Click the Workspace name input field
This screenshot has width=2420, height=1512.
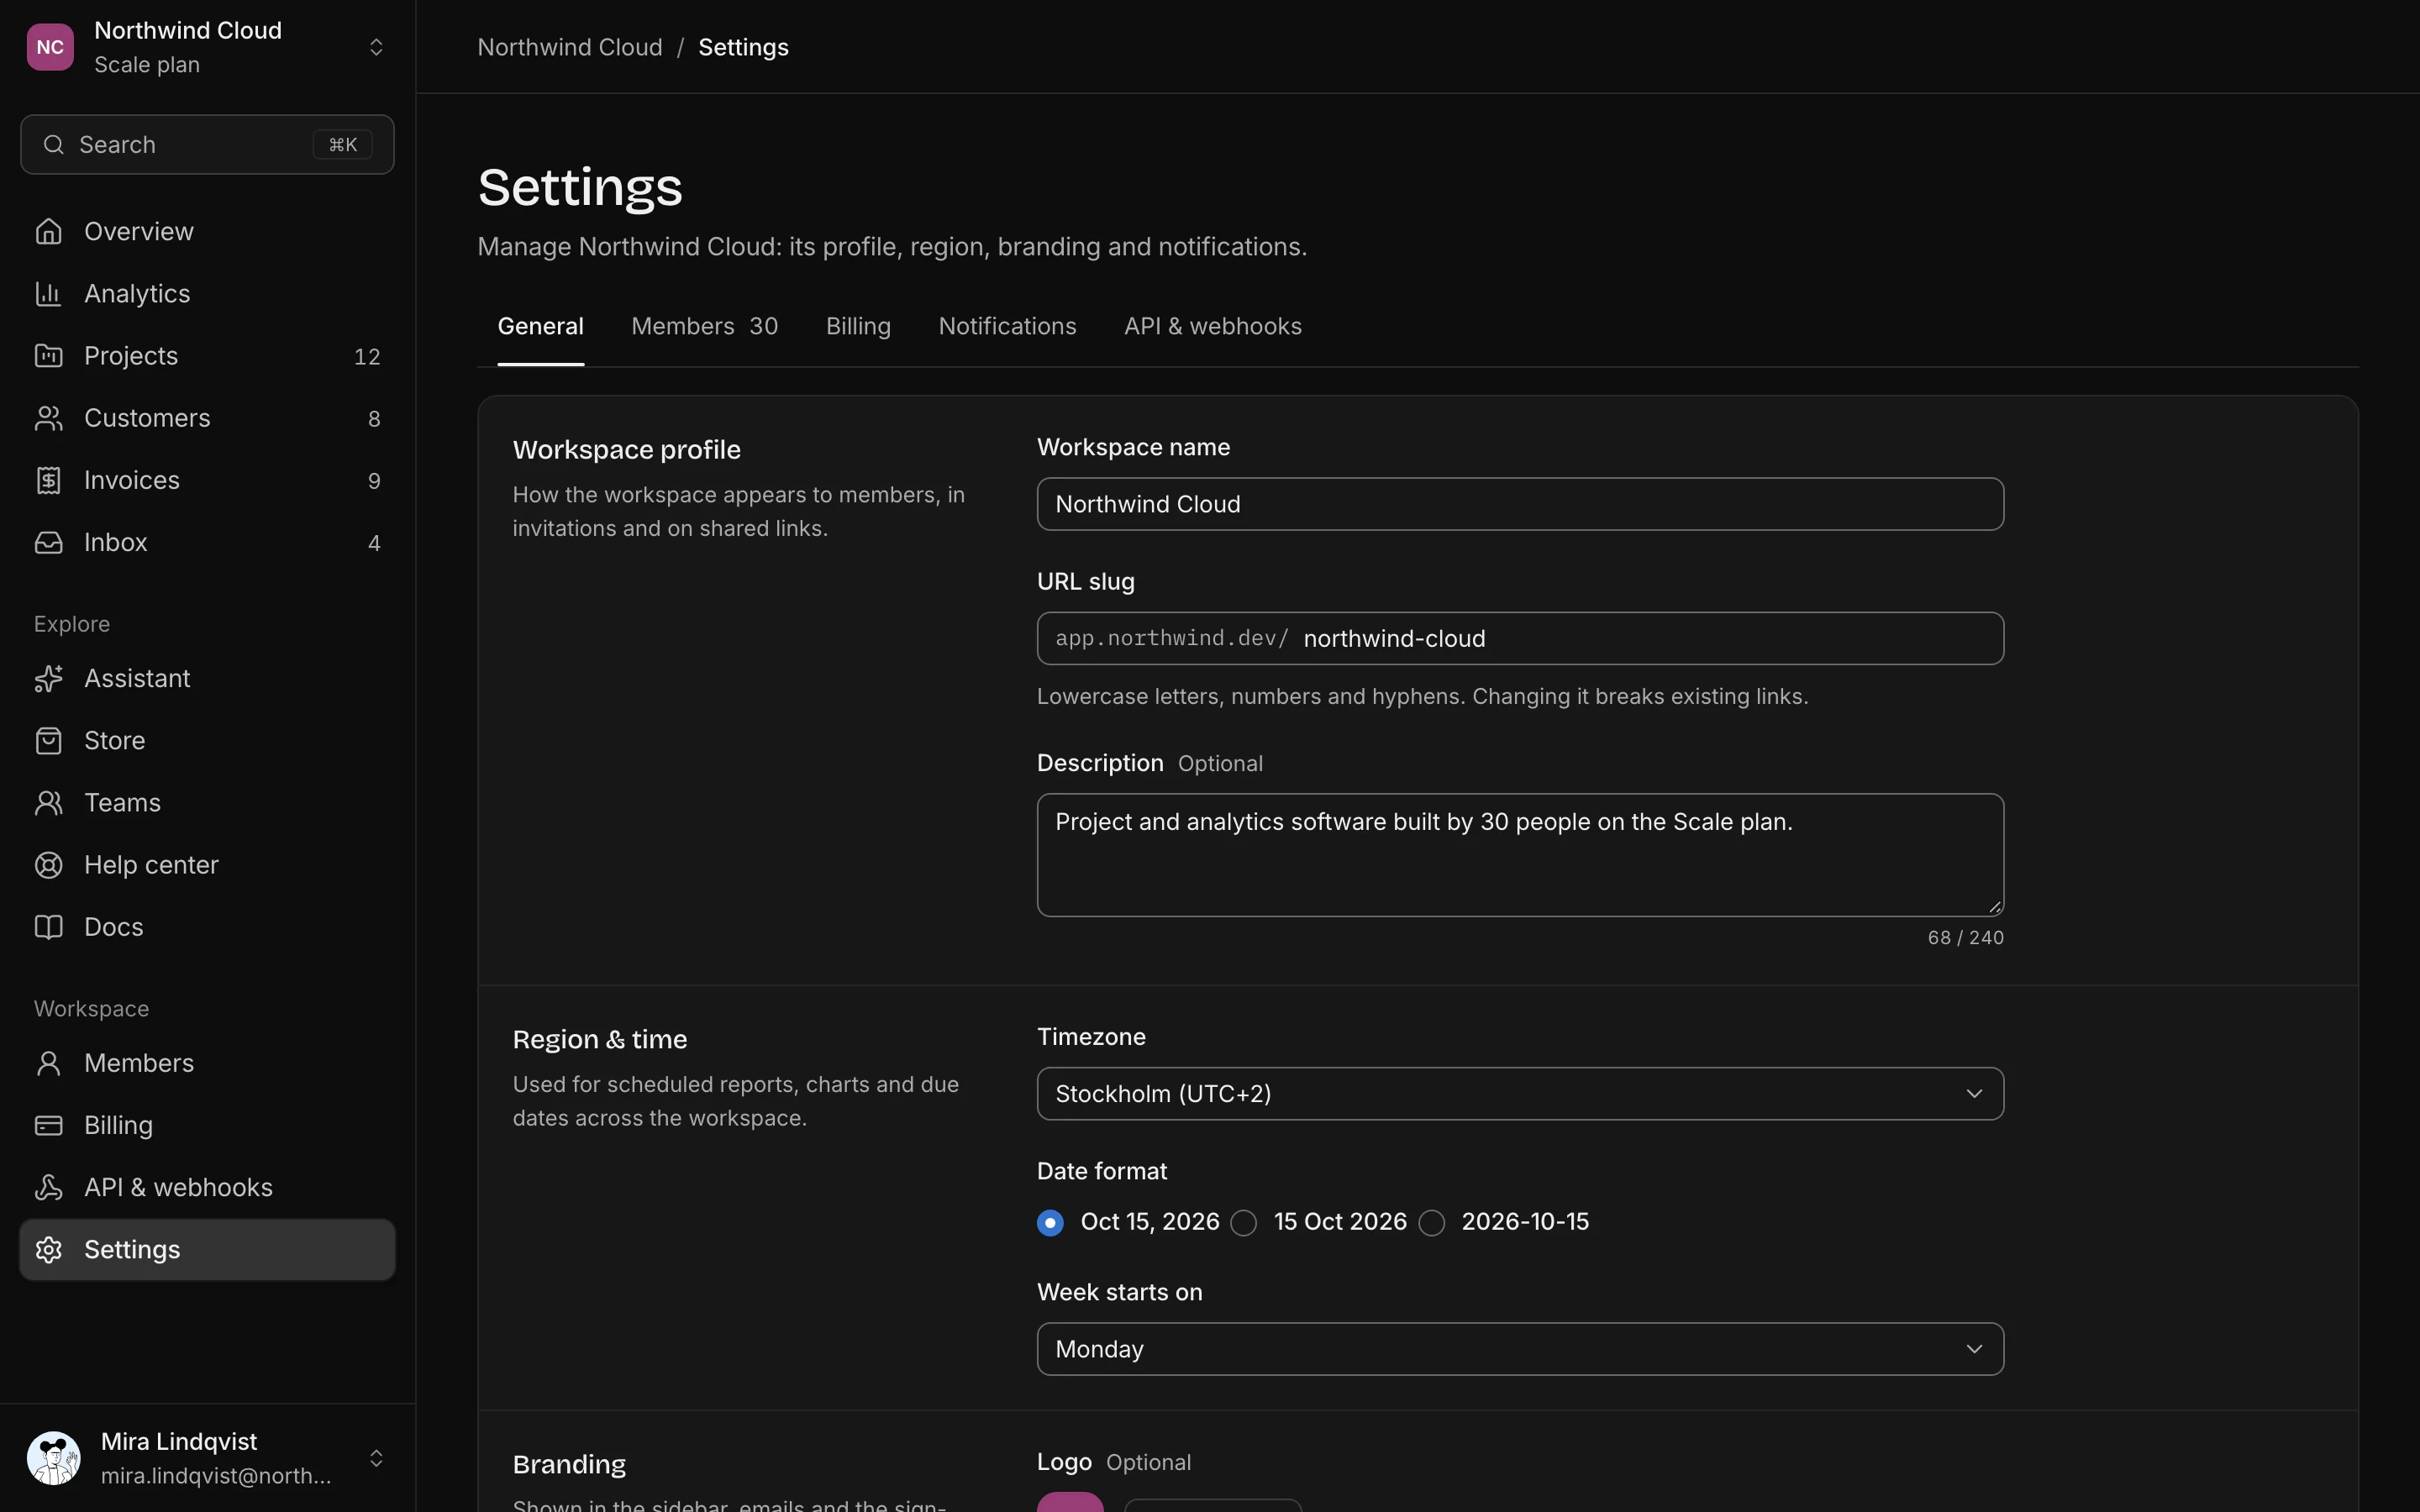tap(1520, 504)
